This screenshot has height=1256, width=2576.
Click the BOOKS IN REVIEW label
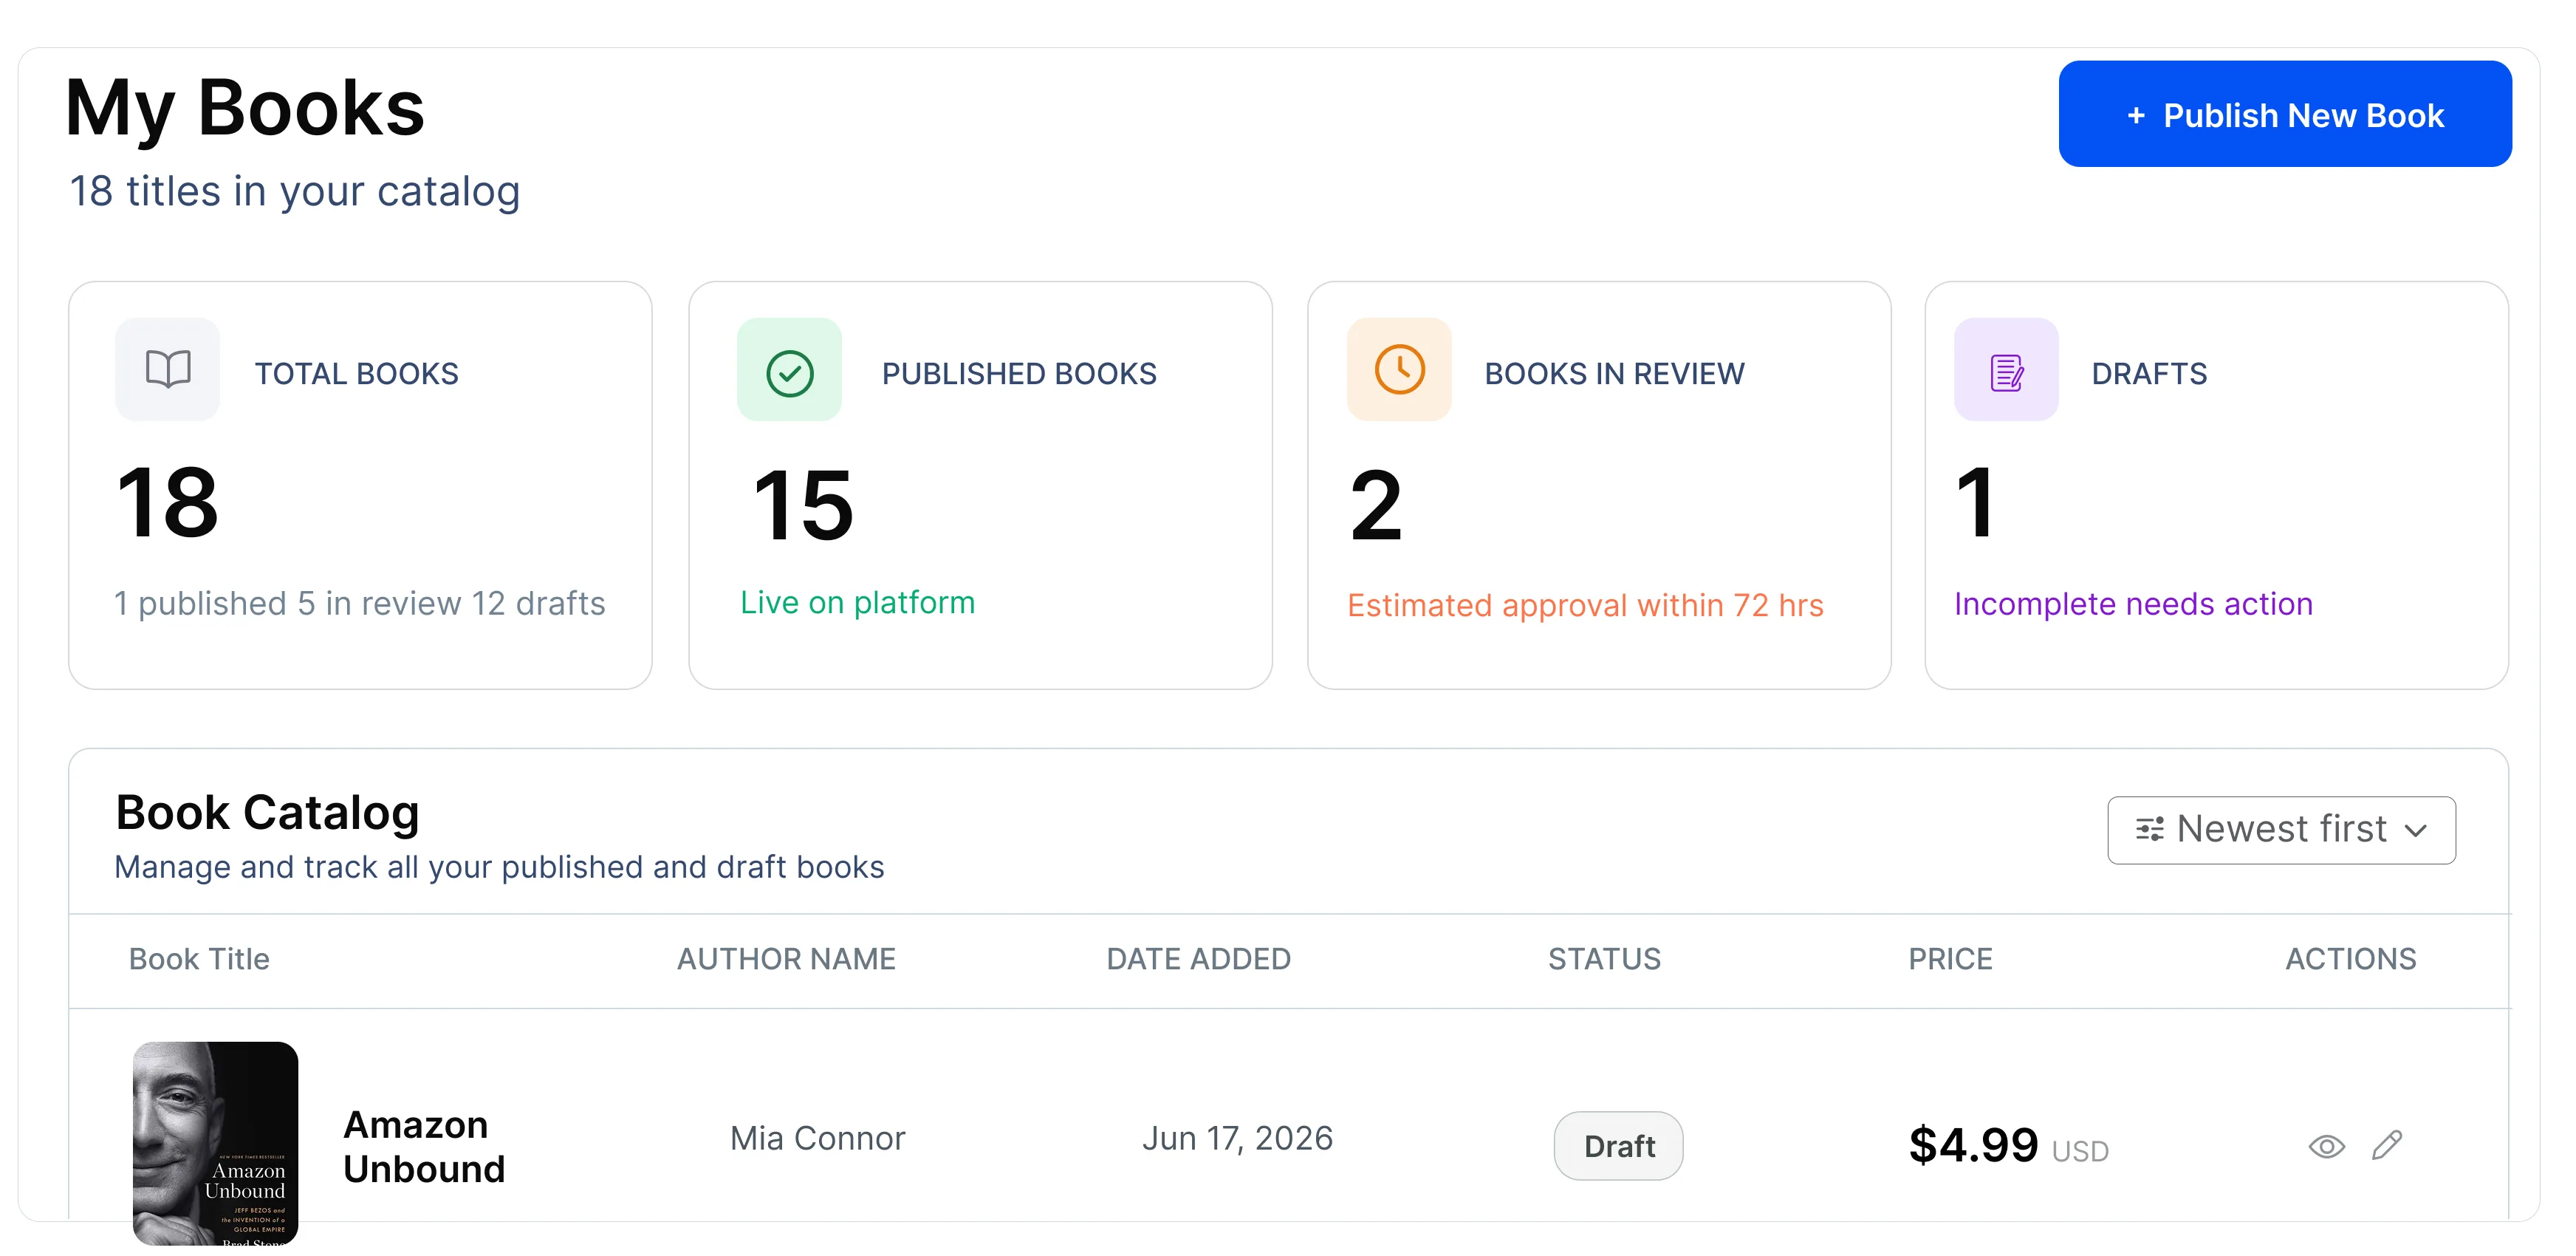click(1614, 373)
